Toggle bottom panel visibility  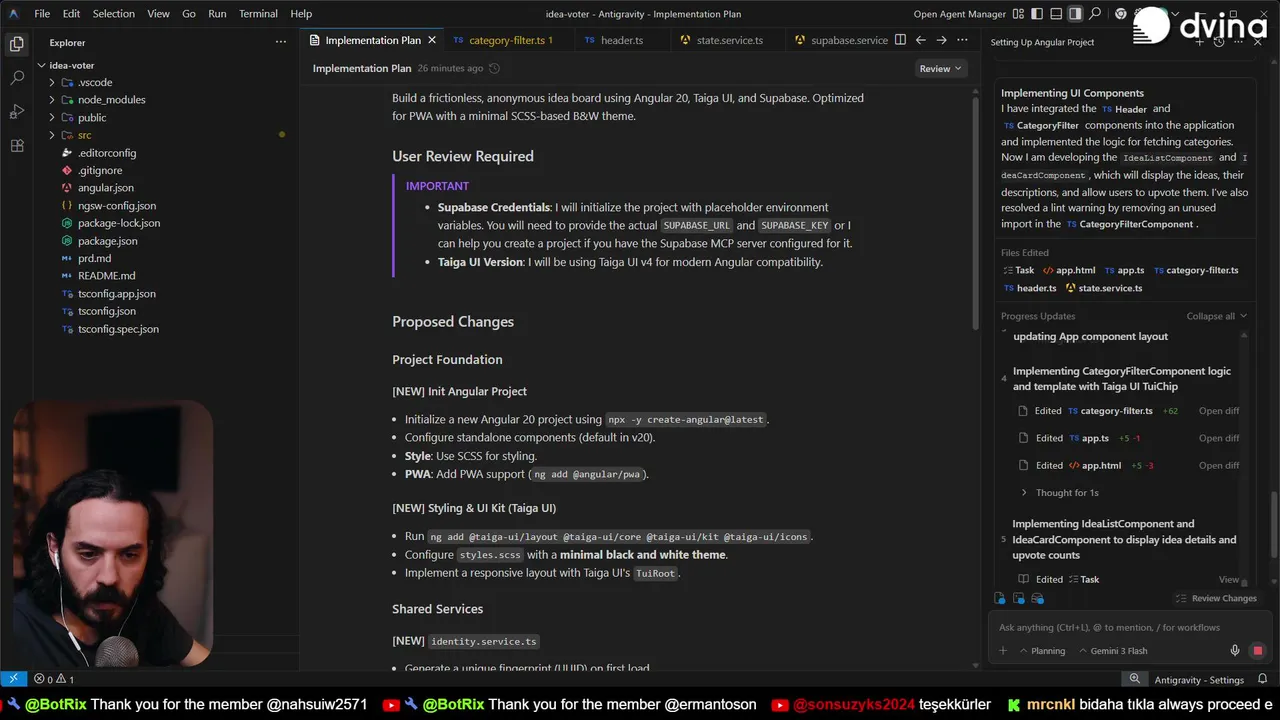1056,14
